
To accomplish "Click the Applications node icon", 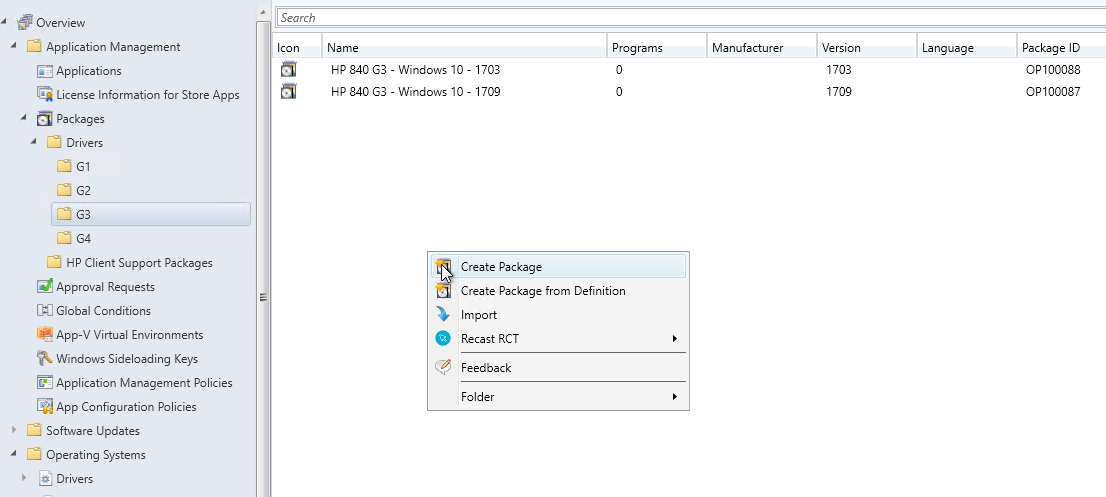I will 44,71.
